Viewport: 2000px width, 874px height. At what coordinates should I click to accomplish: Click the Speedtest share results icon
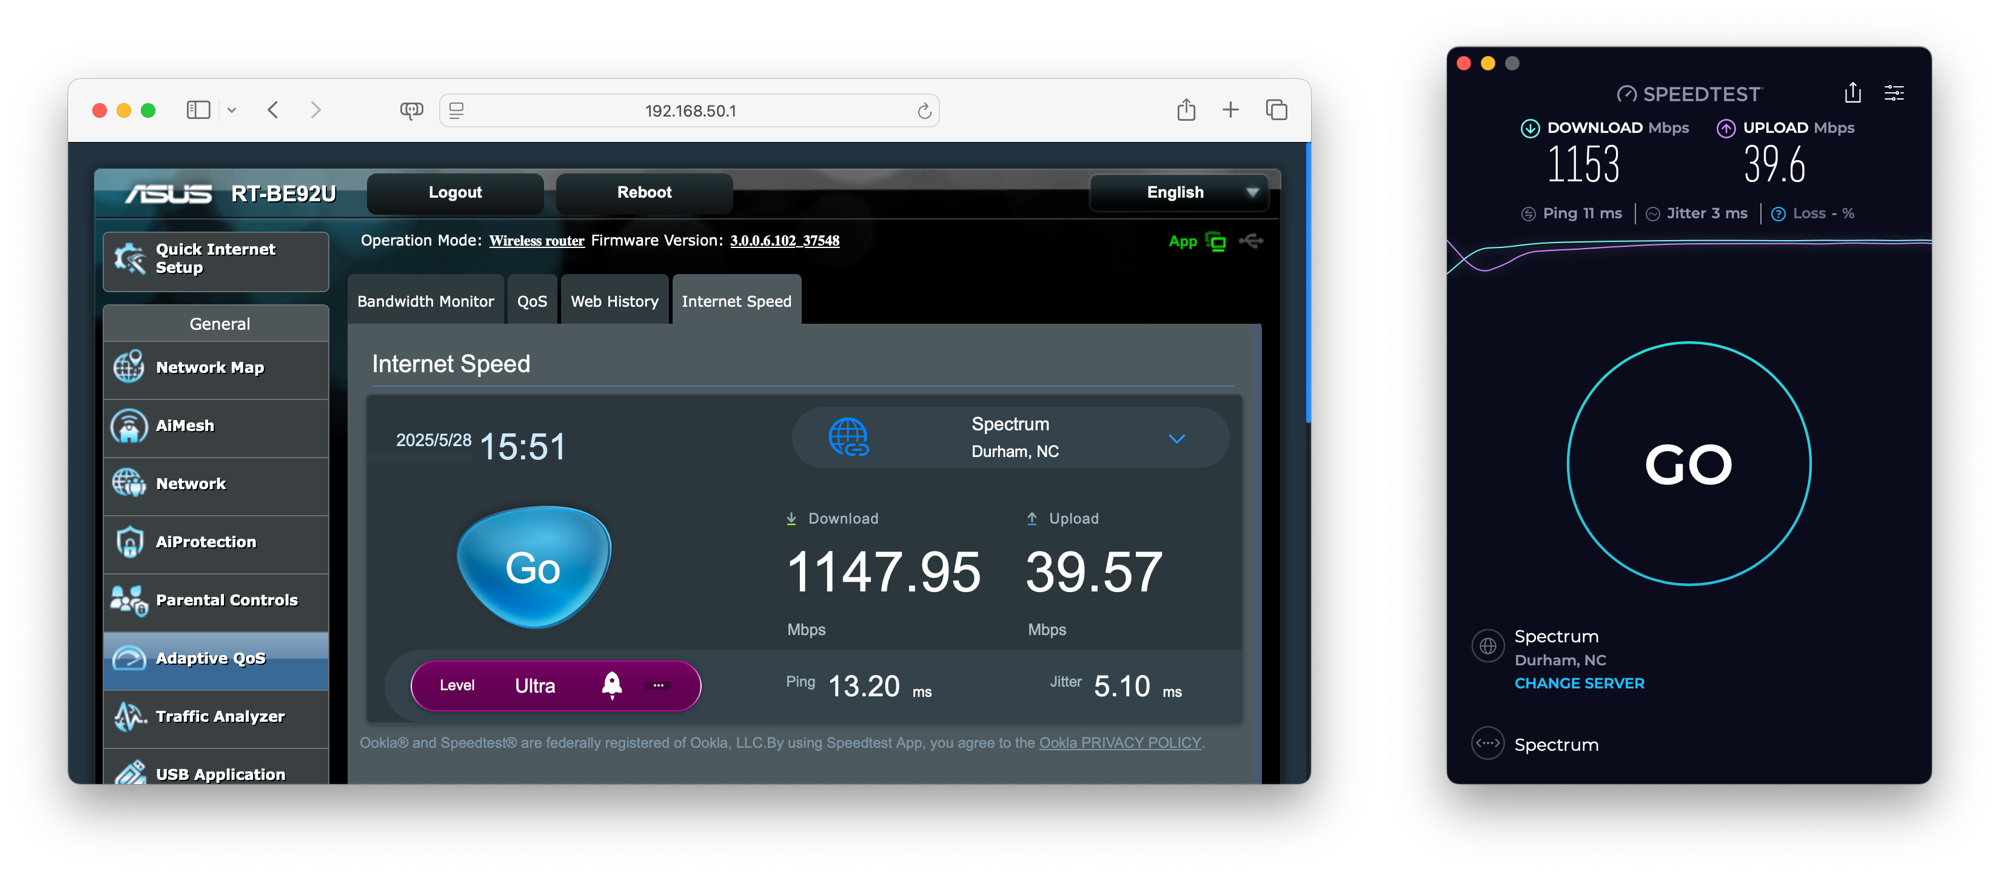tap(1852, 93)
